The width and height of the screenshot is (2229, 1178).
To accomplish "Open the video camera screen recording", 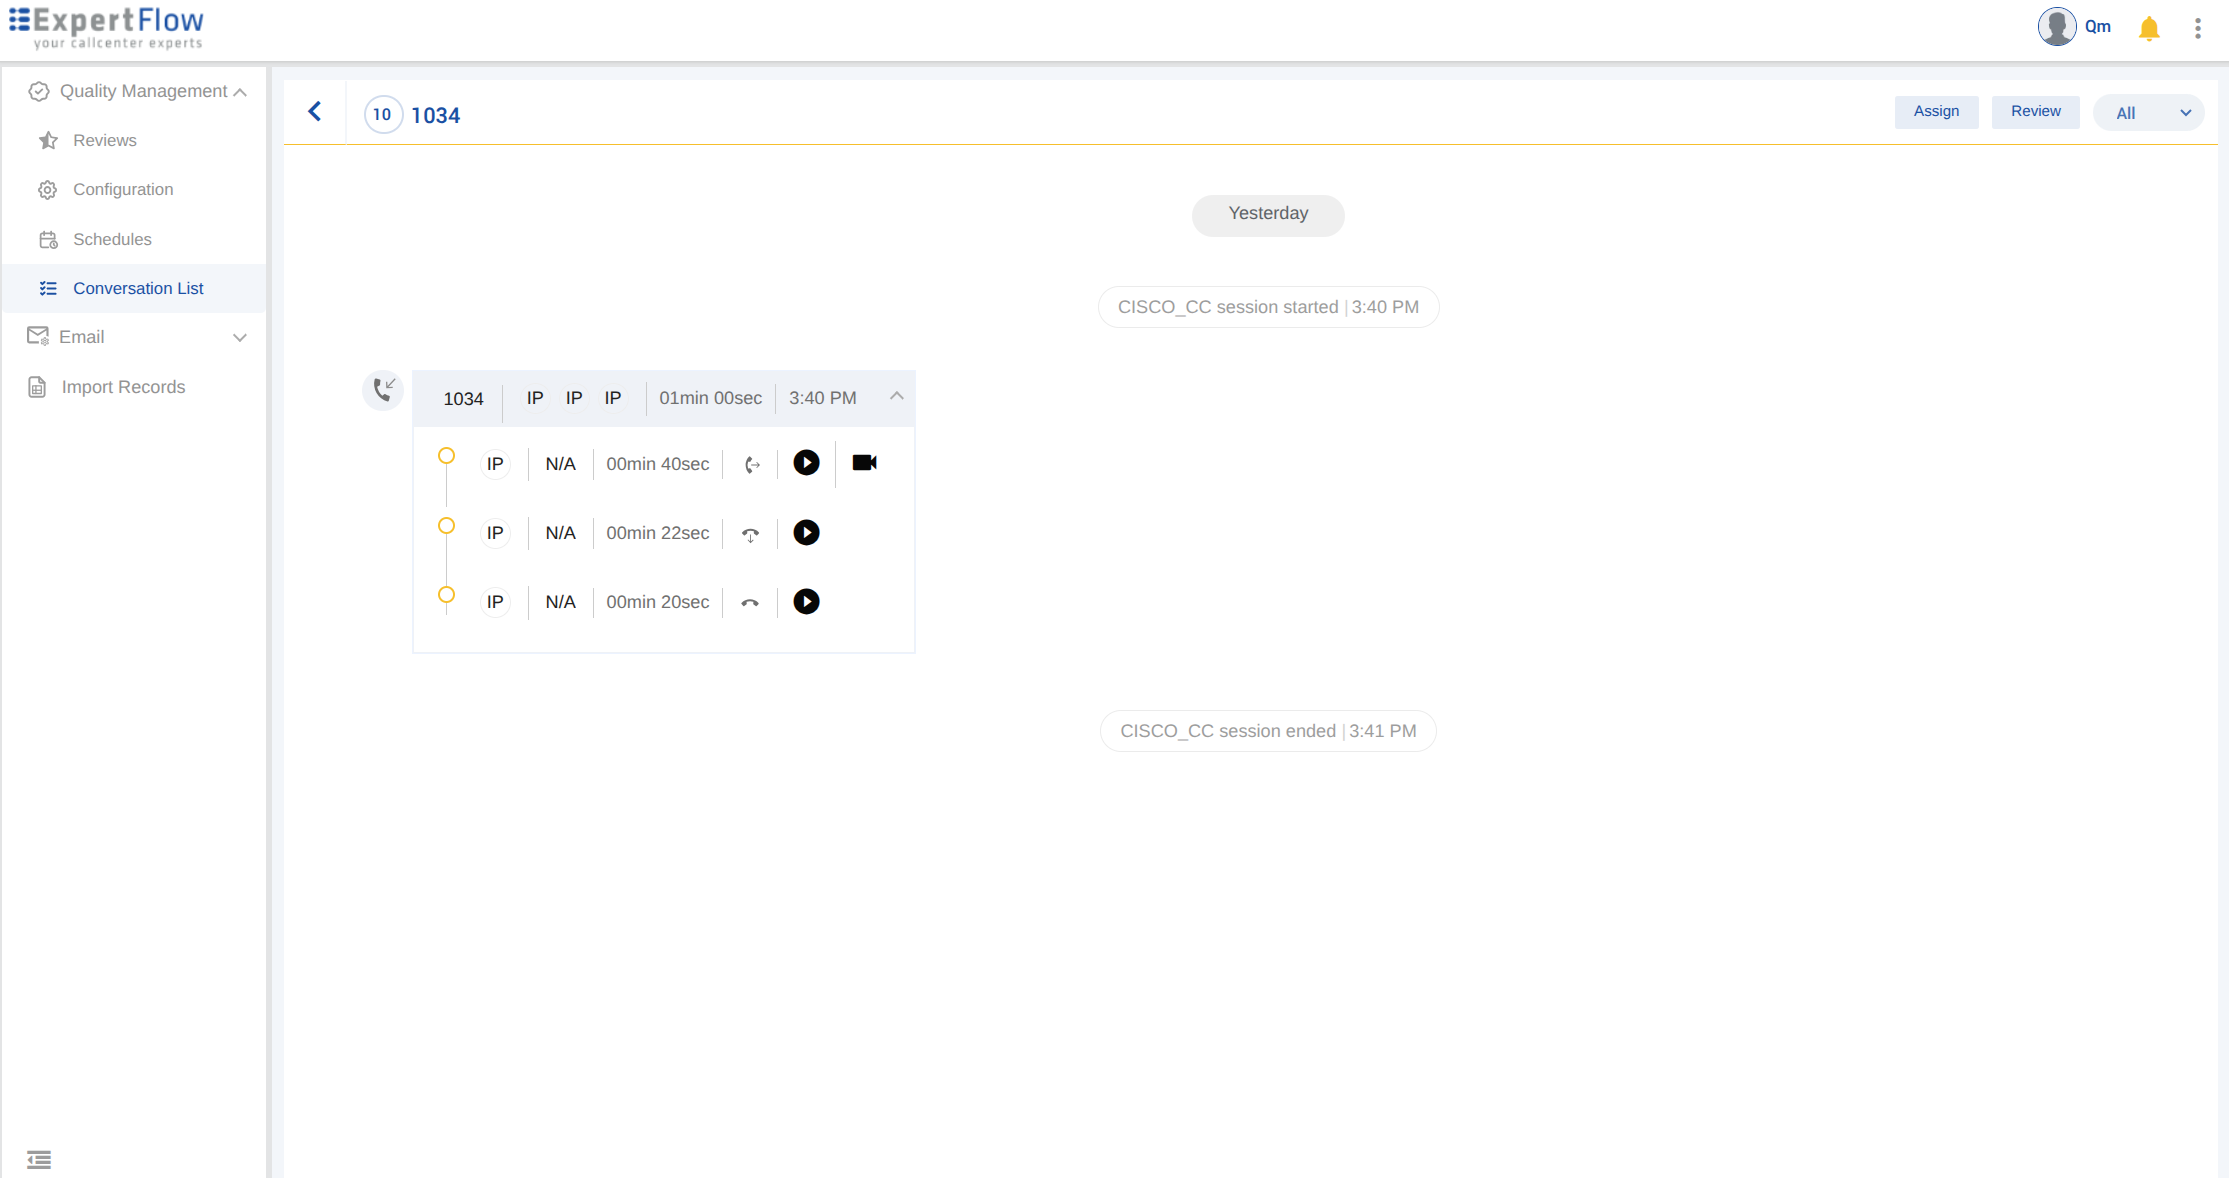I will pos(864,463).
